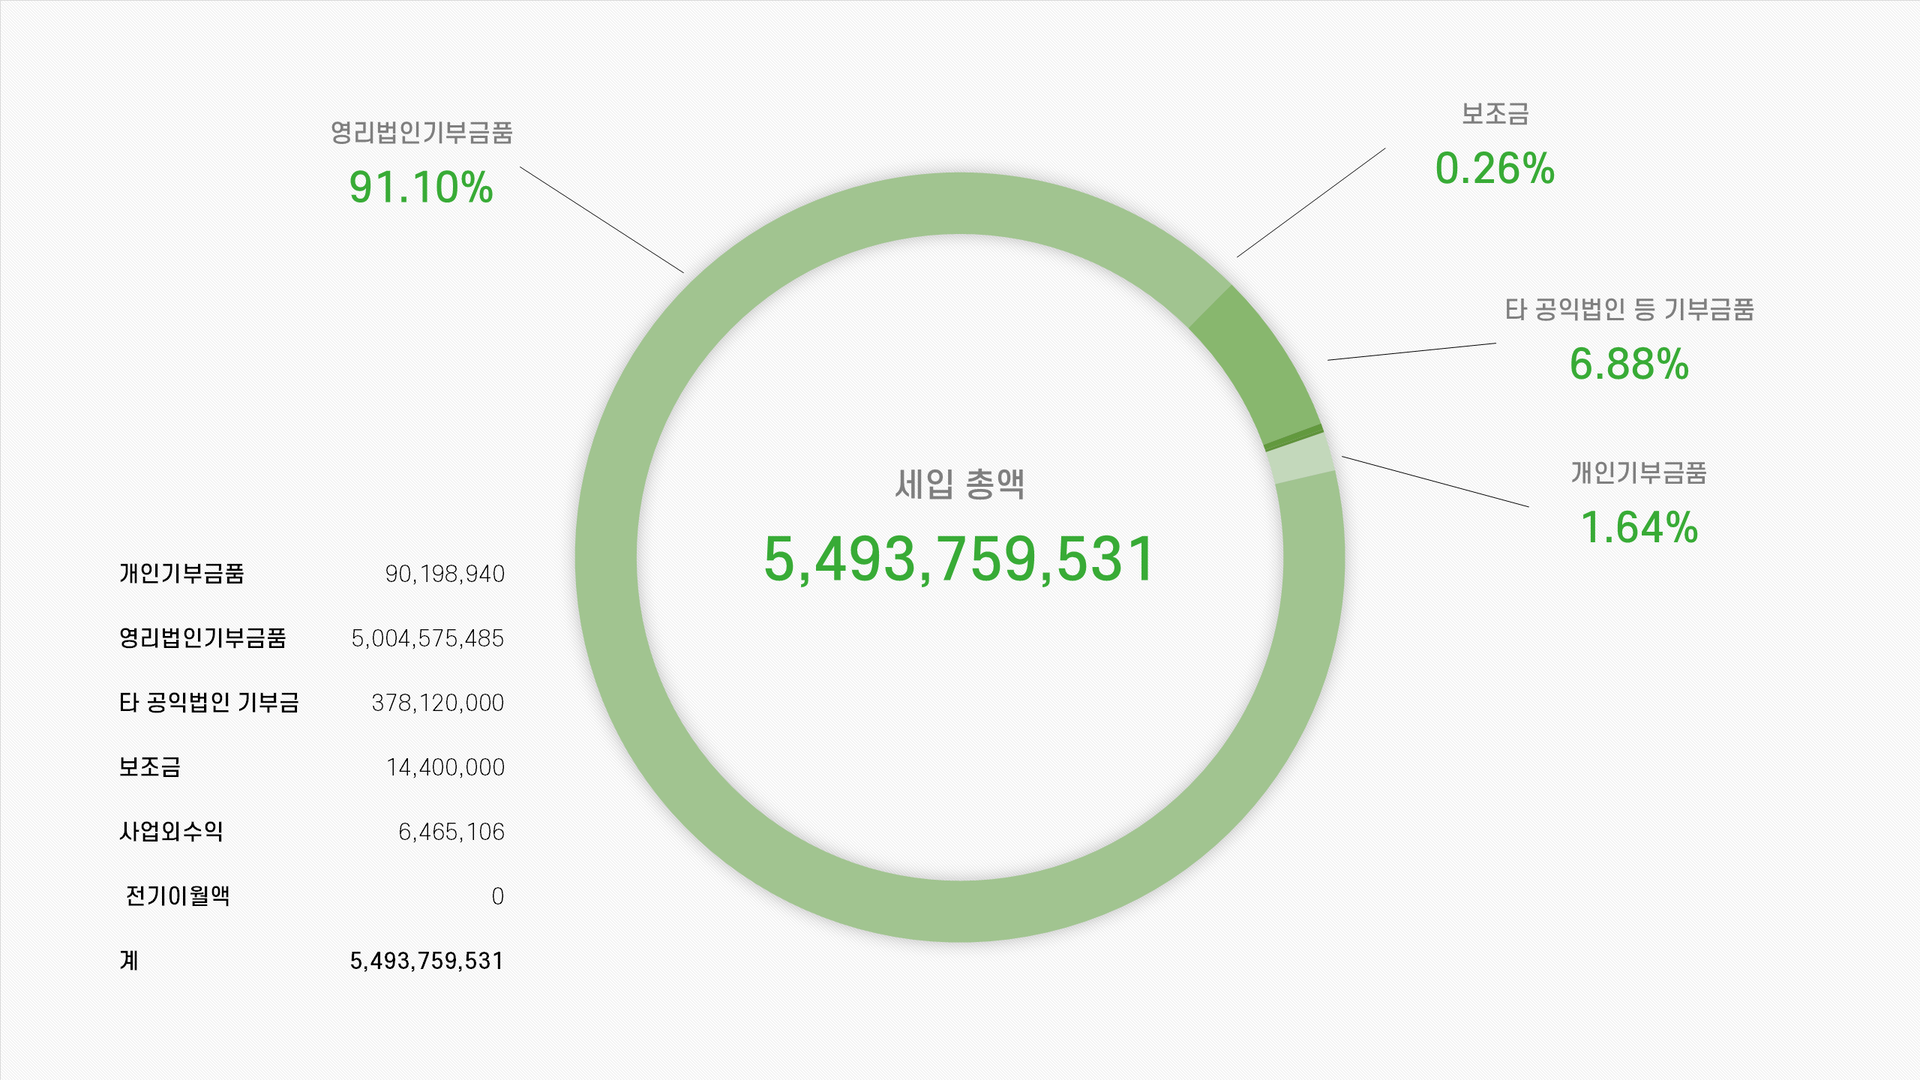Select the 14,400,000 보조금 amount
This screenshot has width=1920, height=1080.
[445, 768]
